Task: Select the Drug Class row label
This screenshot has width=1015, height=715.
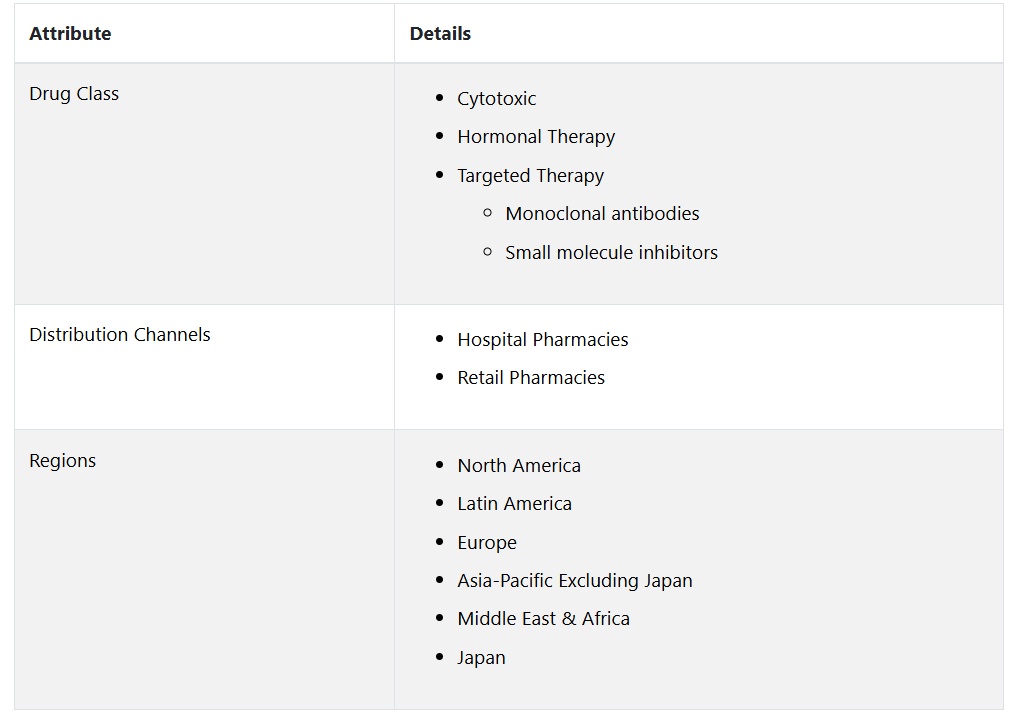Action: tap(74, 94)
